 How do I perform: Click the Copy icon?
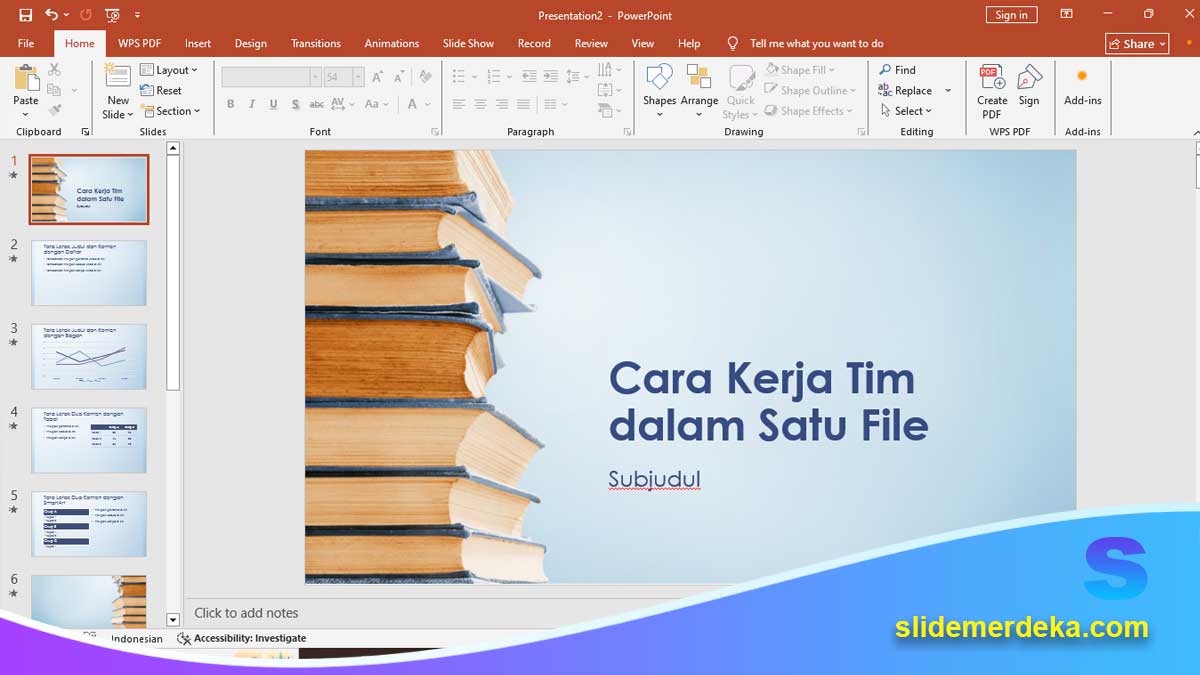[54, 89]
